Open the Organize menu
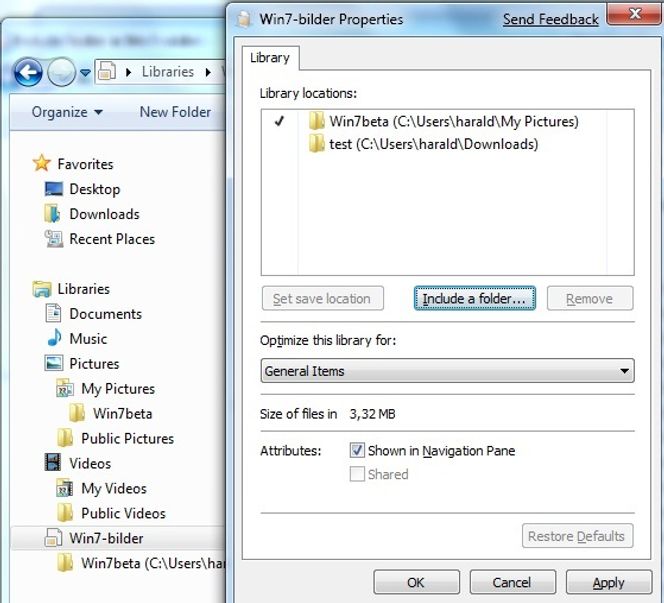The image size is (664, 603). pos(67,112)
